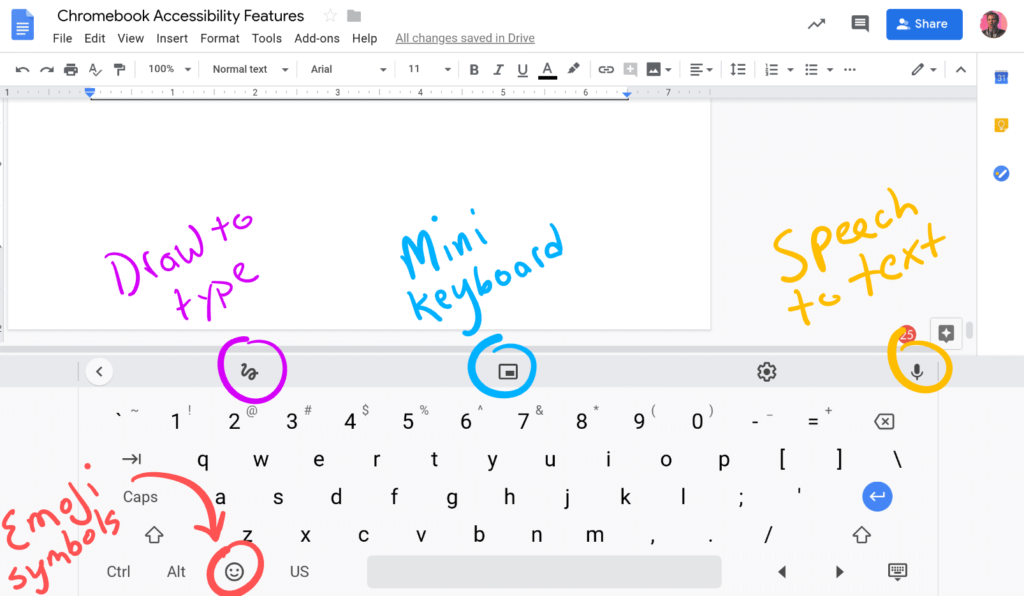Toggle Underline formatting
1024x596 pixels.
click(x=521, y=69)
